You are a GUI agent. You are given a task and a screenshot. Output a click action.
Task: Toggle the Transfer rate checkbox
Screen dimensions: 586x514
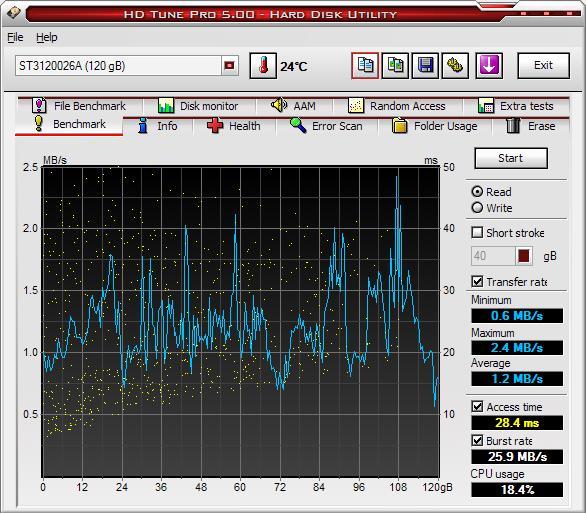[477, 281]
